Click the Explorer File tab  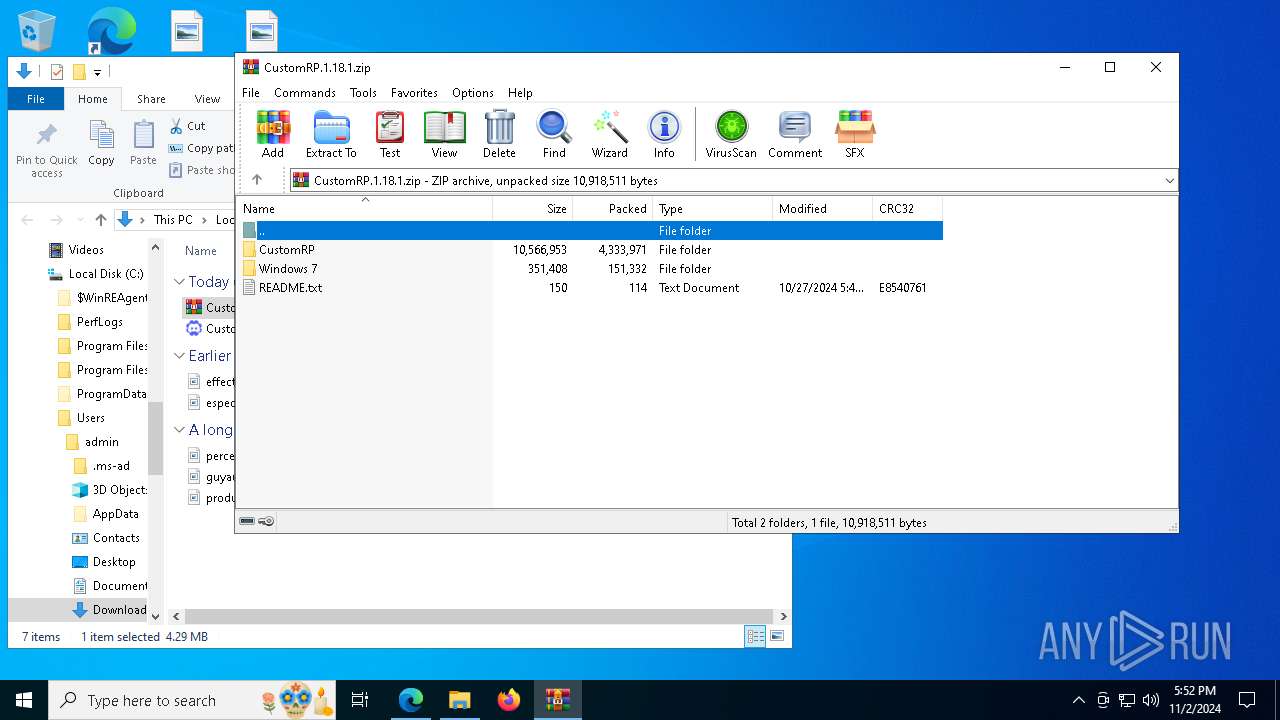(x=36, y=99)
